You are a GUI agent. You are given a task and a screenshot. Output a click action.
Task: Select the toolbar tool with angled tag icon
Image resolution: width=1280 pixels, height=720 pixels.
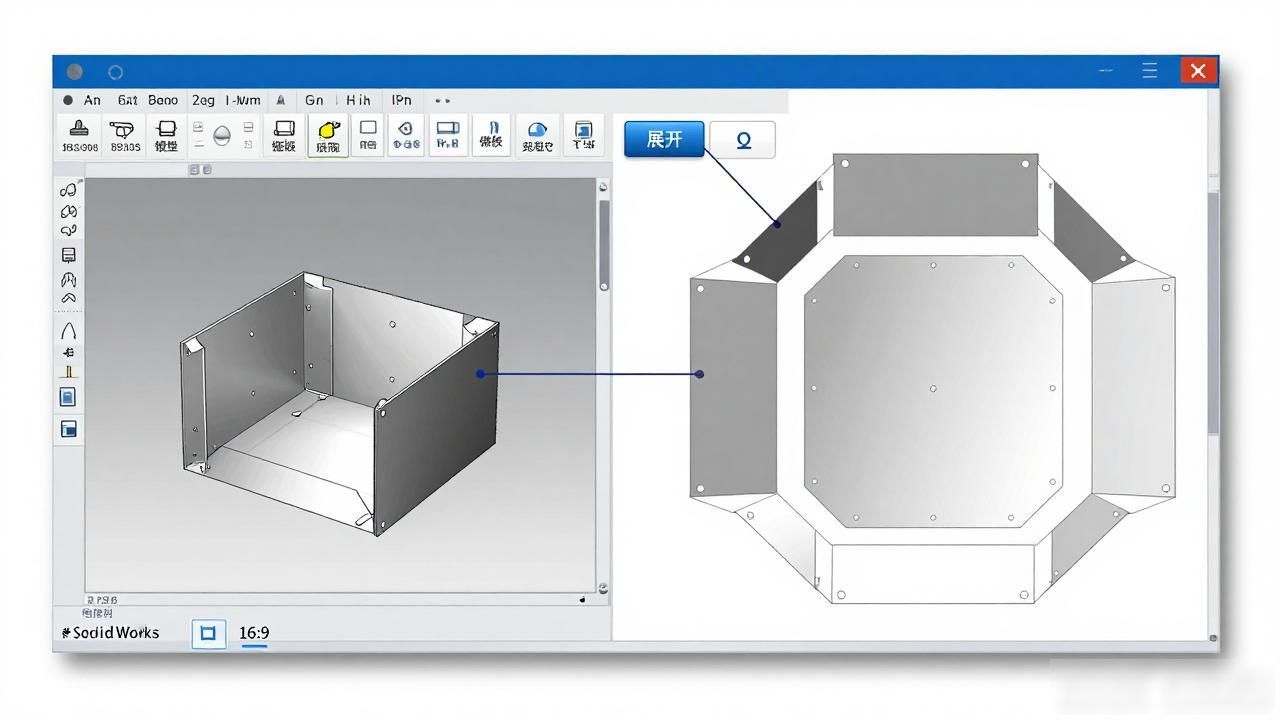[x=405, y=135]
